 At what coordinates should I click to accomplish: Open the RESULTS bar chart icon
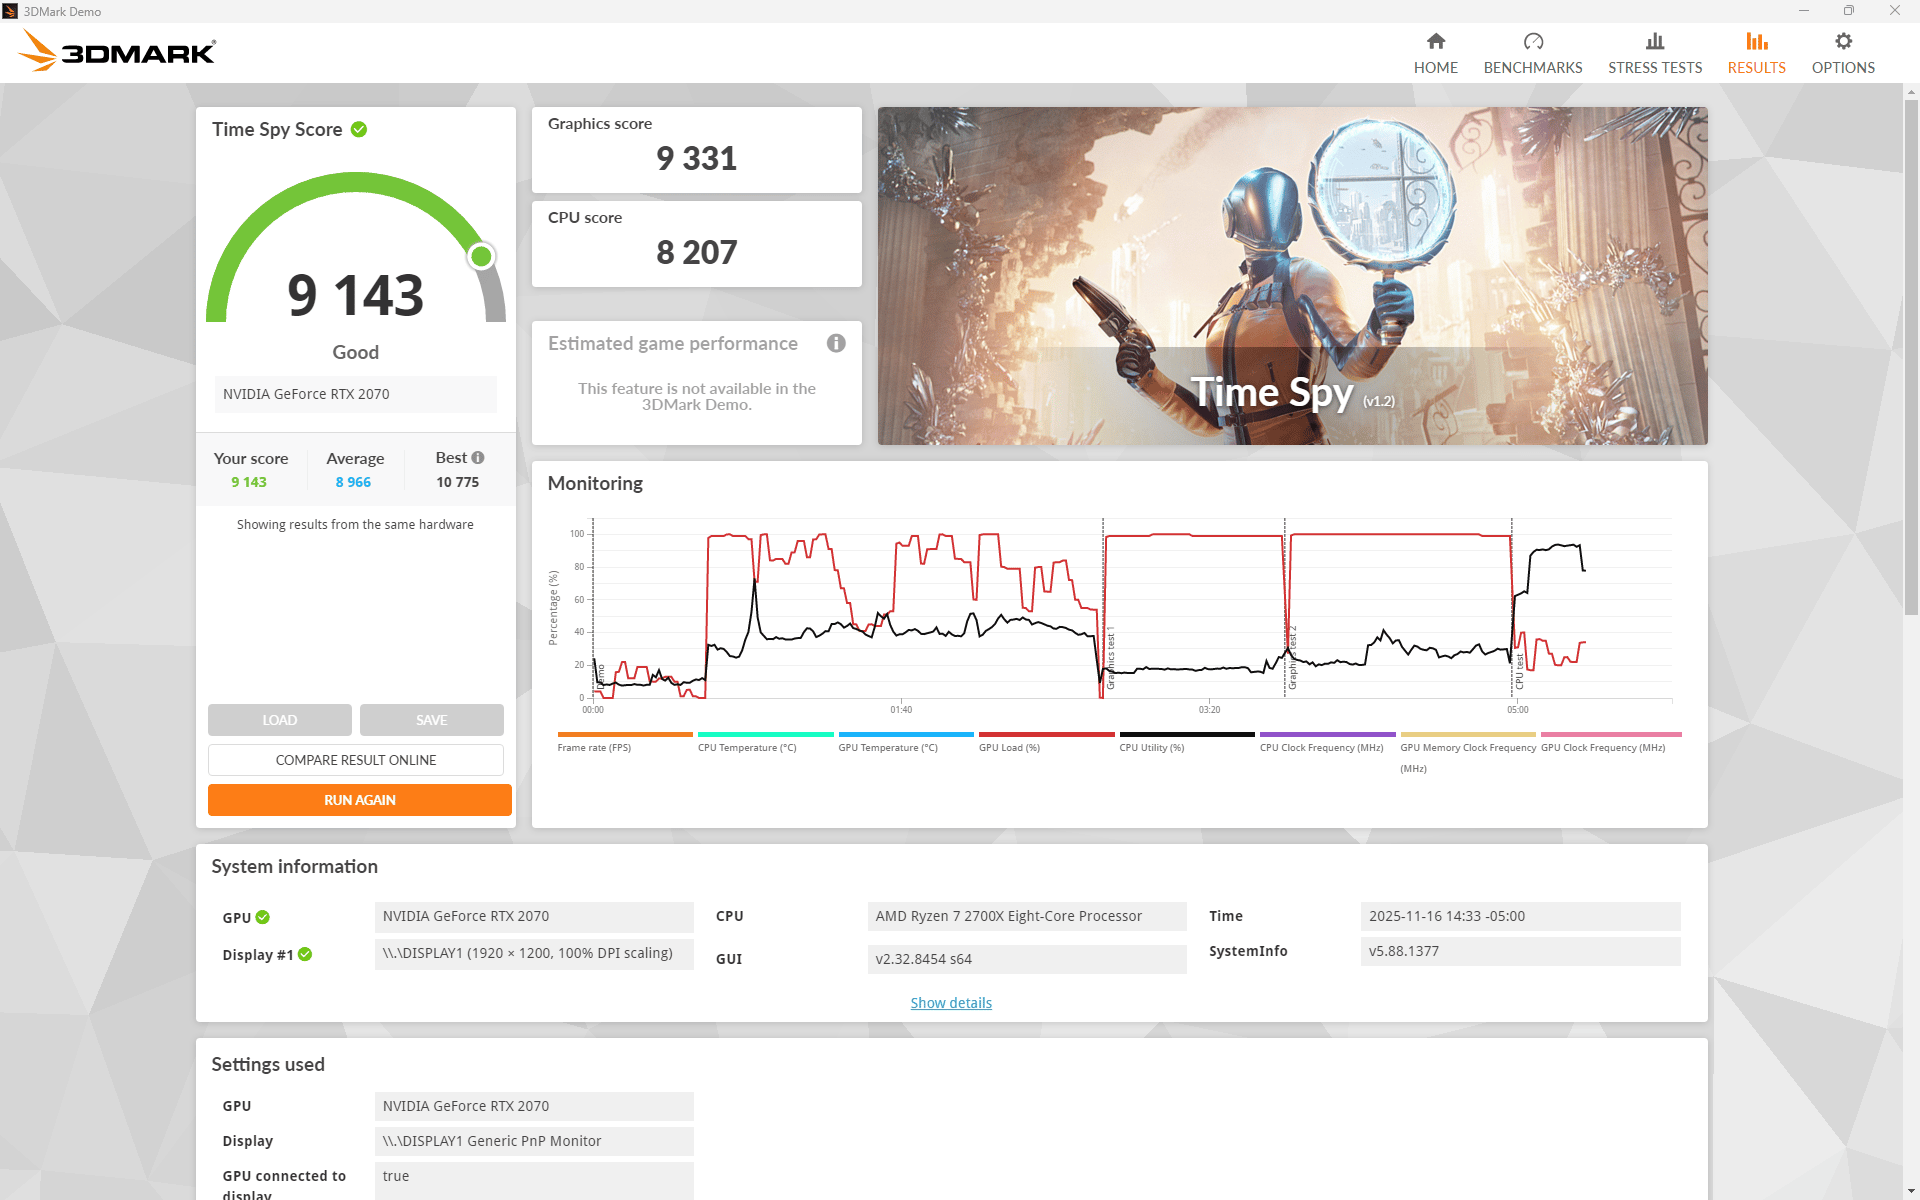(1756, 41)
